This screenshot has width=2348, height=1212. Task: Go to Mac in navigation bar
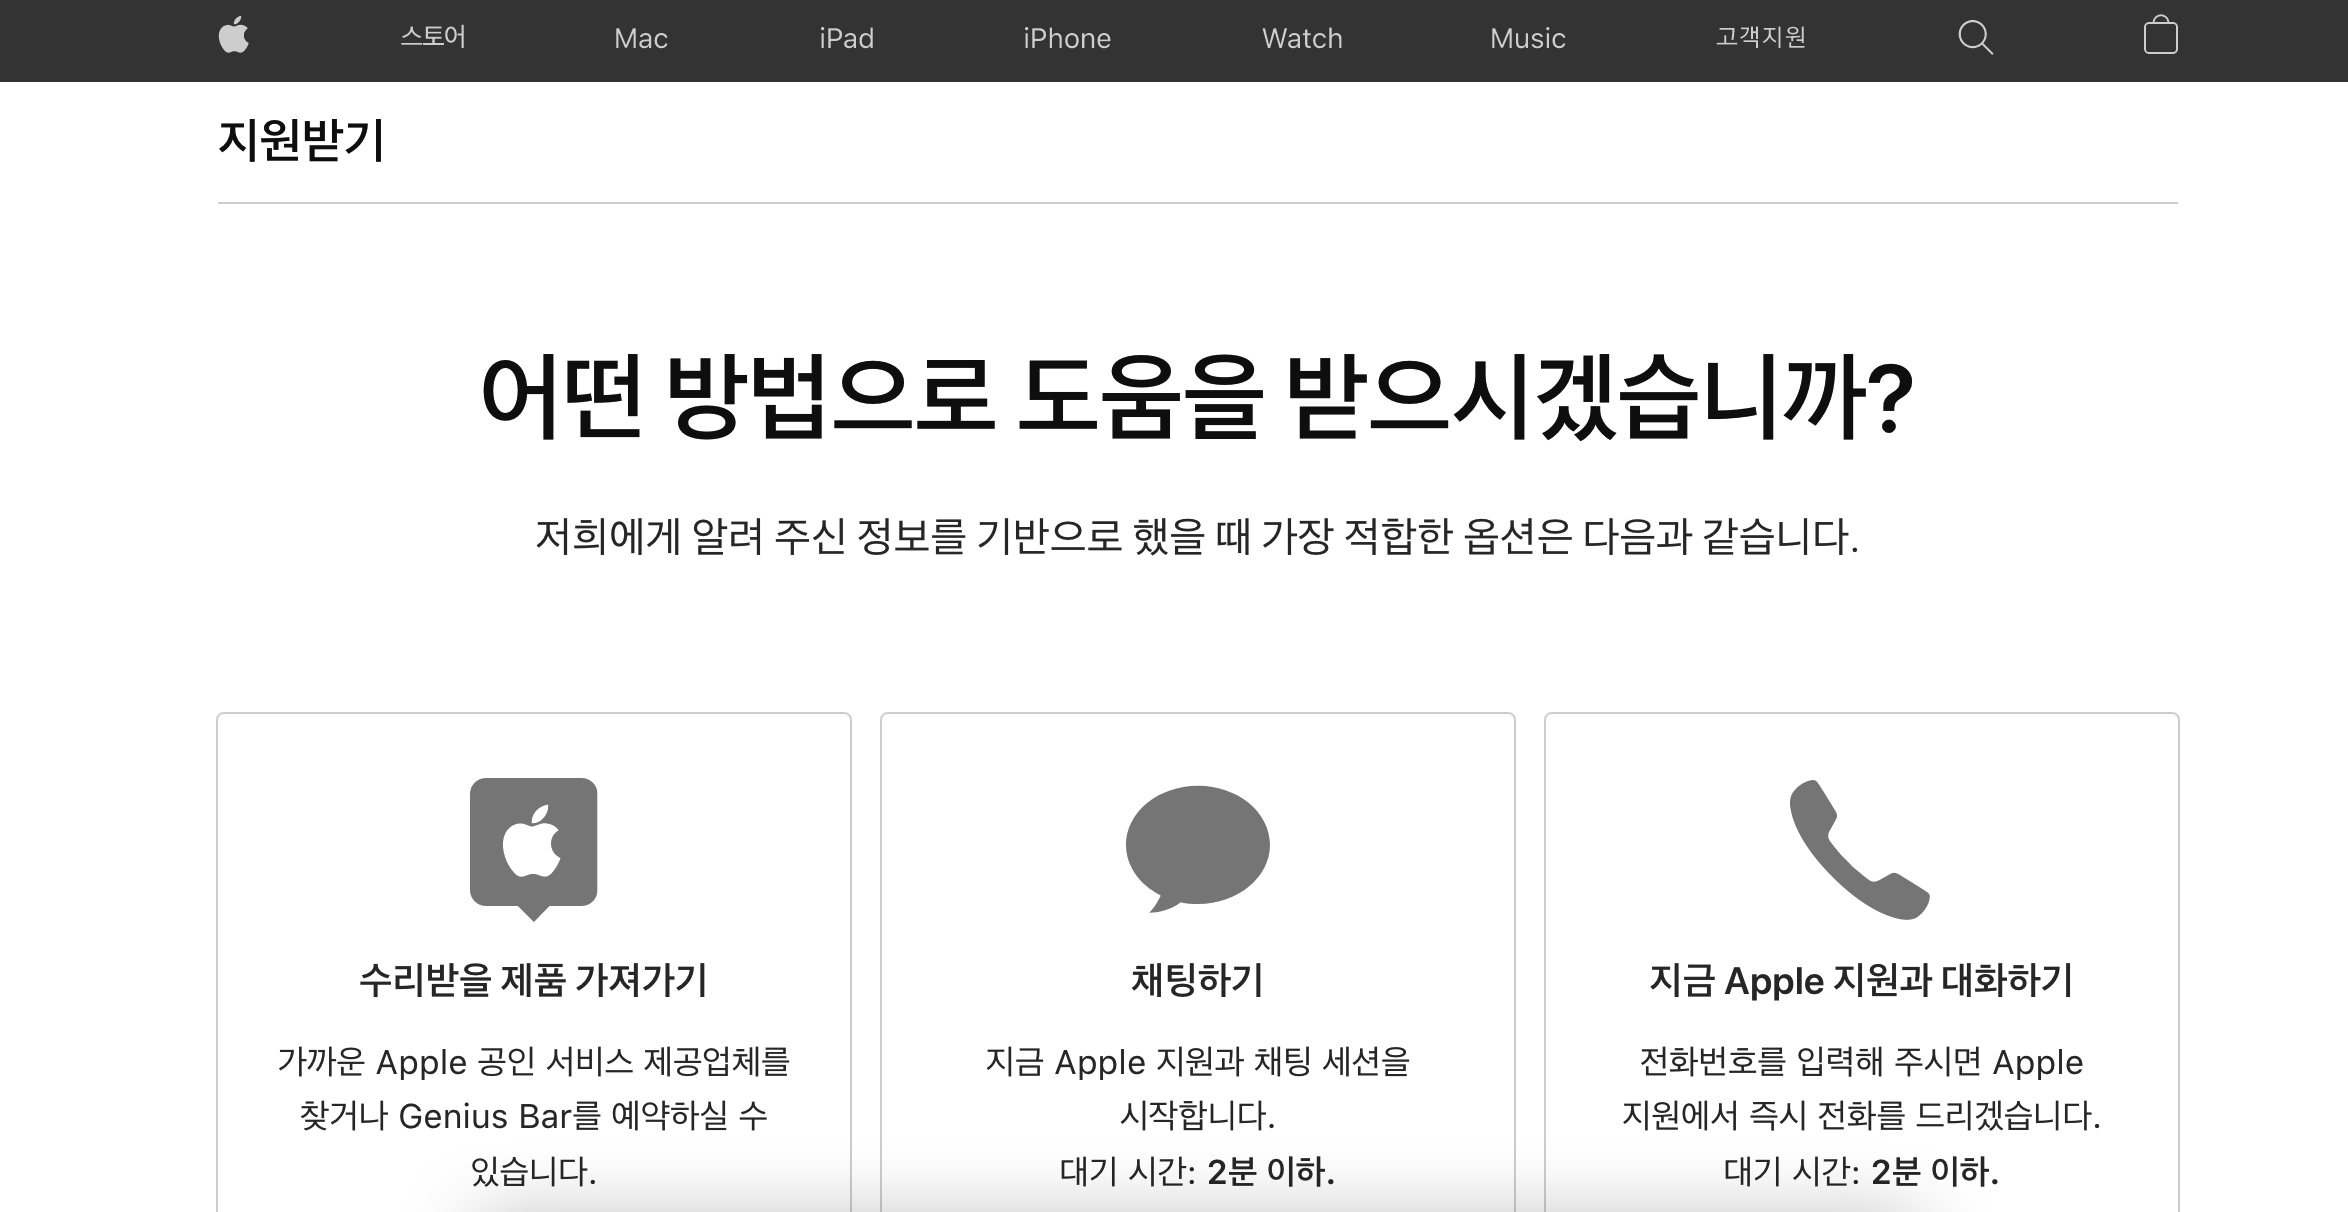pyautogui.click(x=641, y=39)
